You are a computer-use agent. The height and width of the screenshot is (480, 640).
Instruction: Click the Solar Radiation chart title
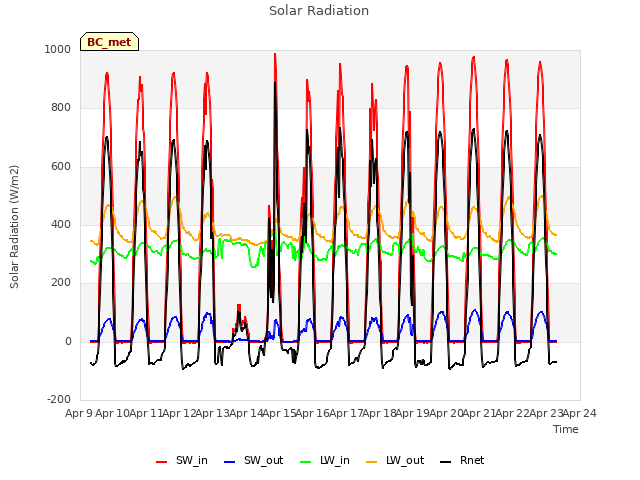tap(319, 11)
